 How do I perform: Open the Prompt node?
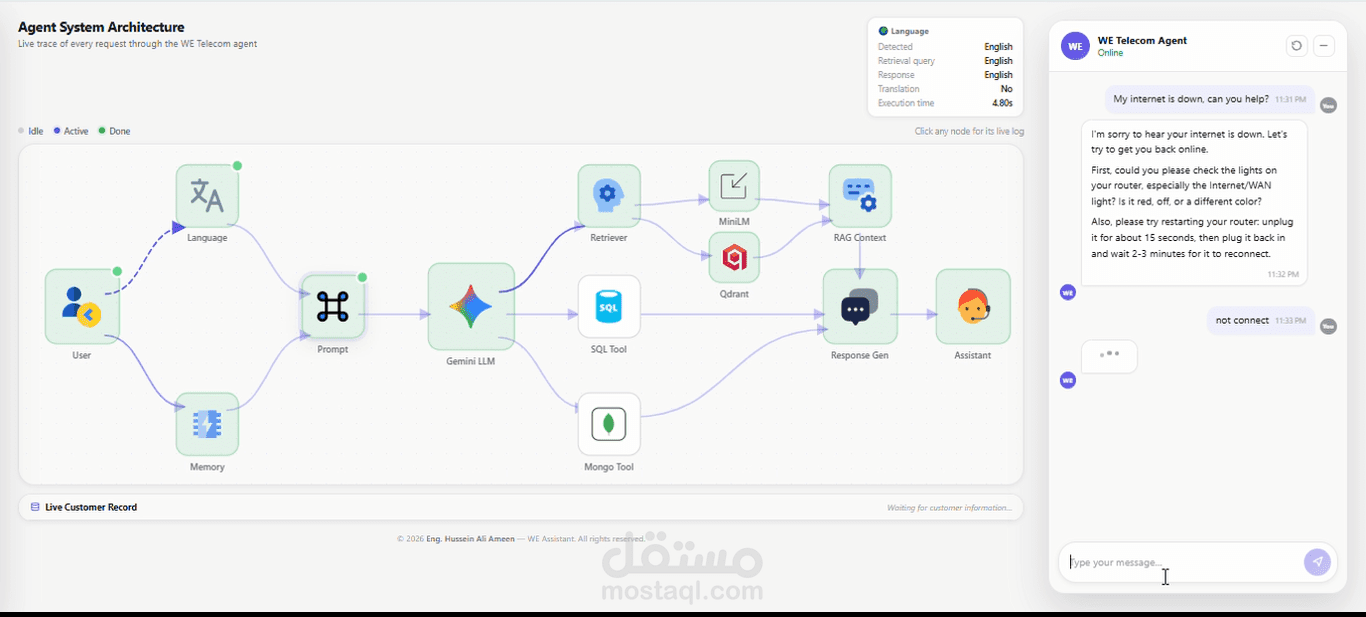point(333,307)
